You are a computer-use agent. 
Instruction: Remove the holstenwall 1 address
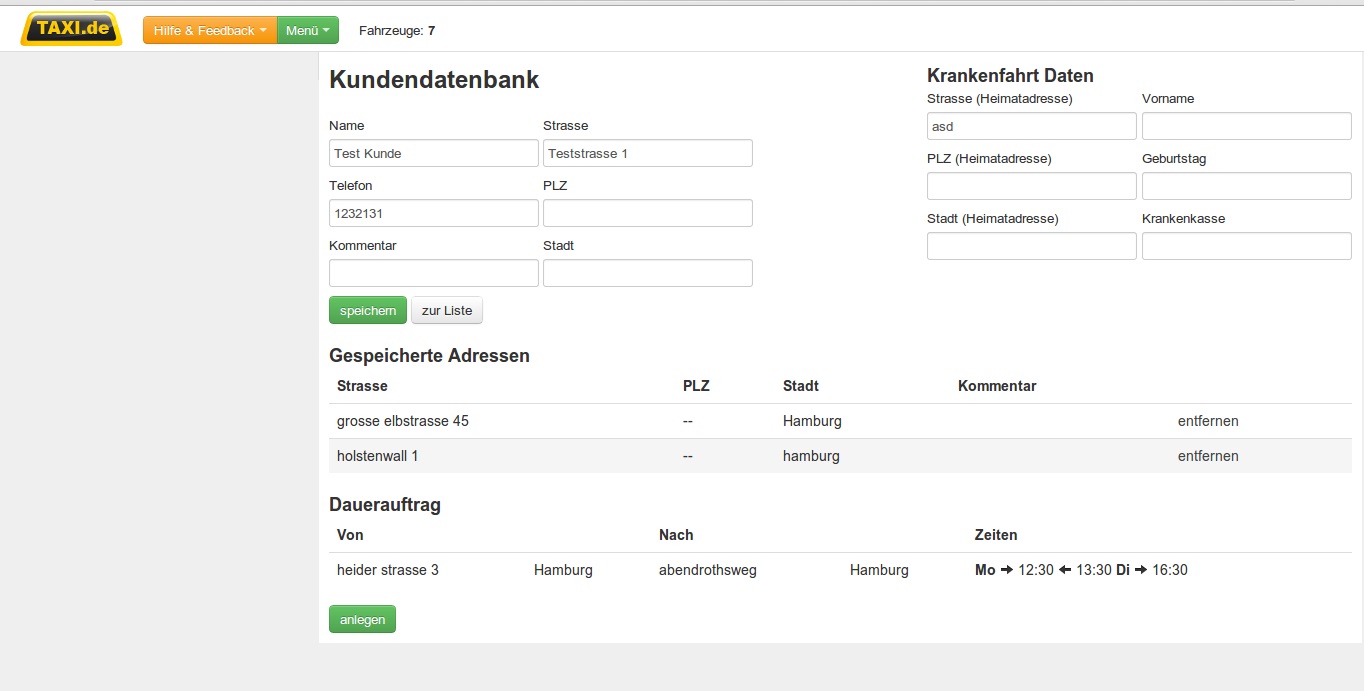(1207, 456)
